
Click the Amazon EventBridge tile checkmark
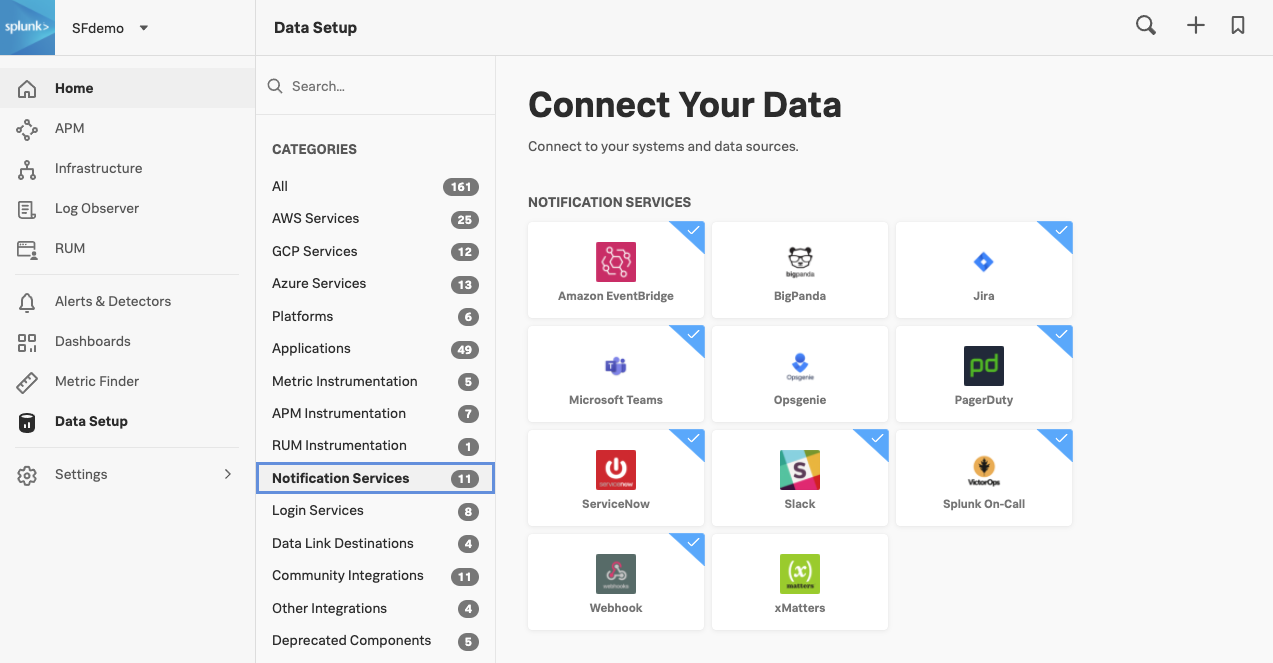tap(694, 232)
